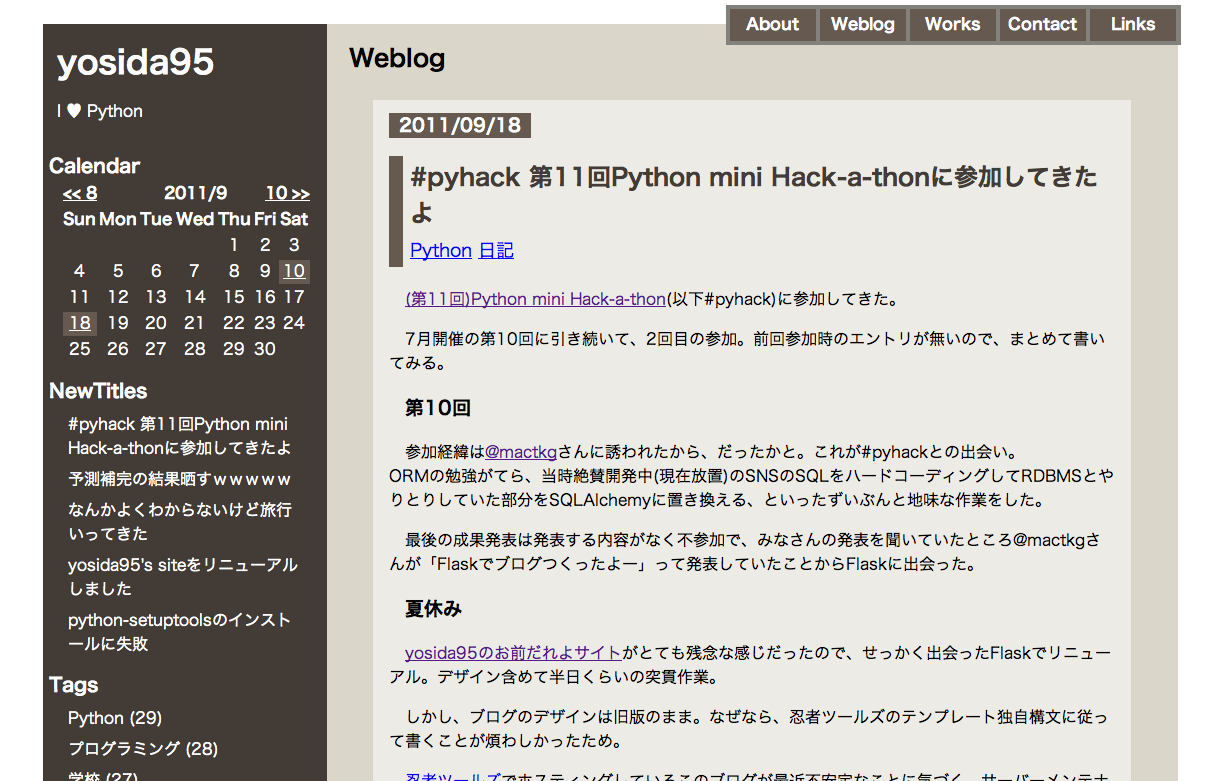Go to the Contact page
The width and height of the screenshot is (1223, 781).
tap(1042, 25)
